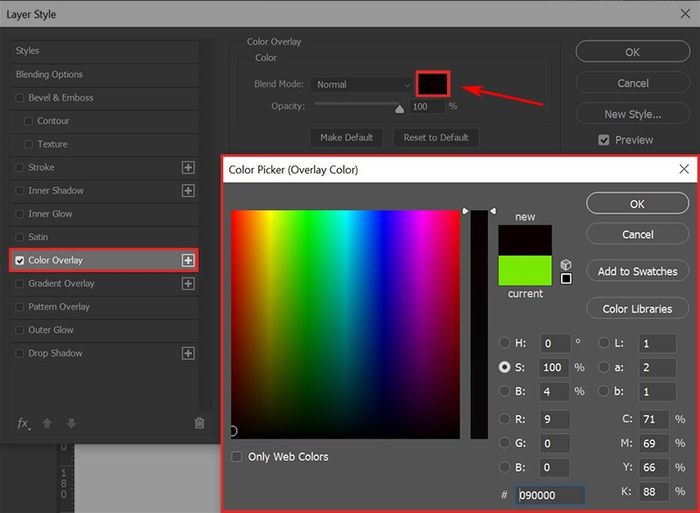Screen dimensions: 700x513
Task: Pick a color in the spectrum field
Action: (346, 324)
